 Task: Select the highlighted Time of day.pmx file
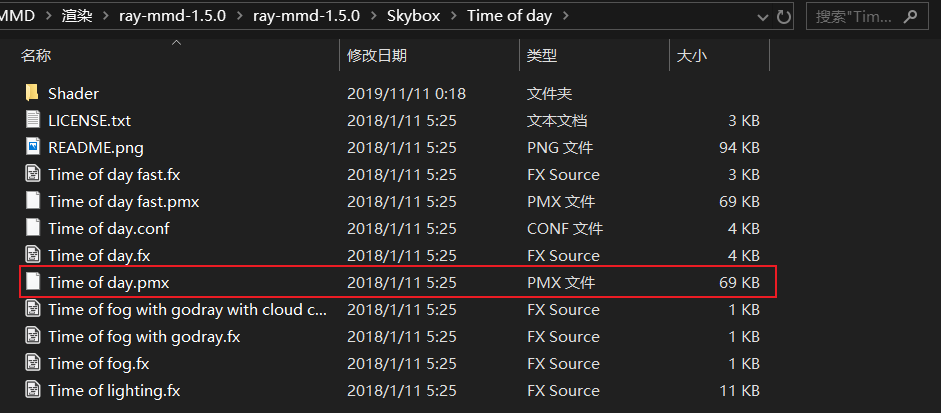point(398,282)
